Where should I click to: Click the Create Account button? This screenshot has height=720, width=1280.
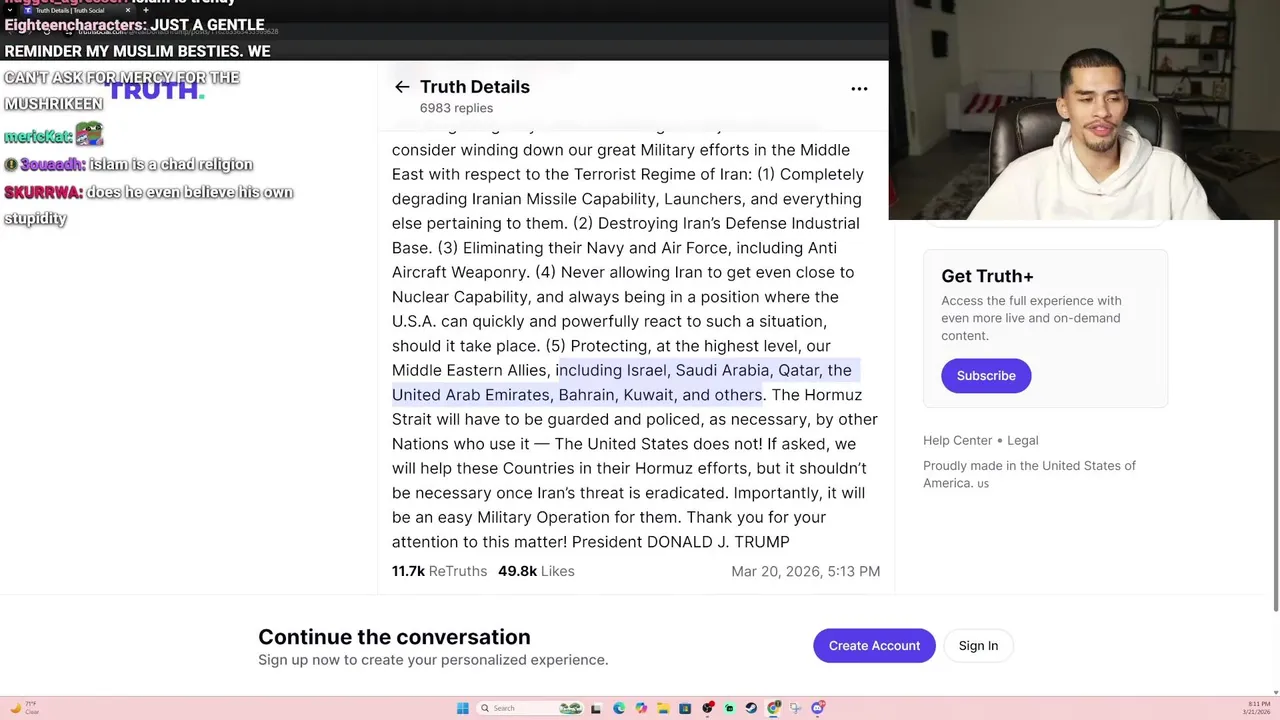point(874,645)
